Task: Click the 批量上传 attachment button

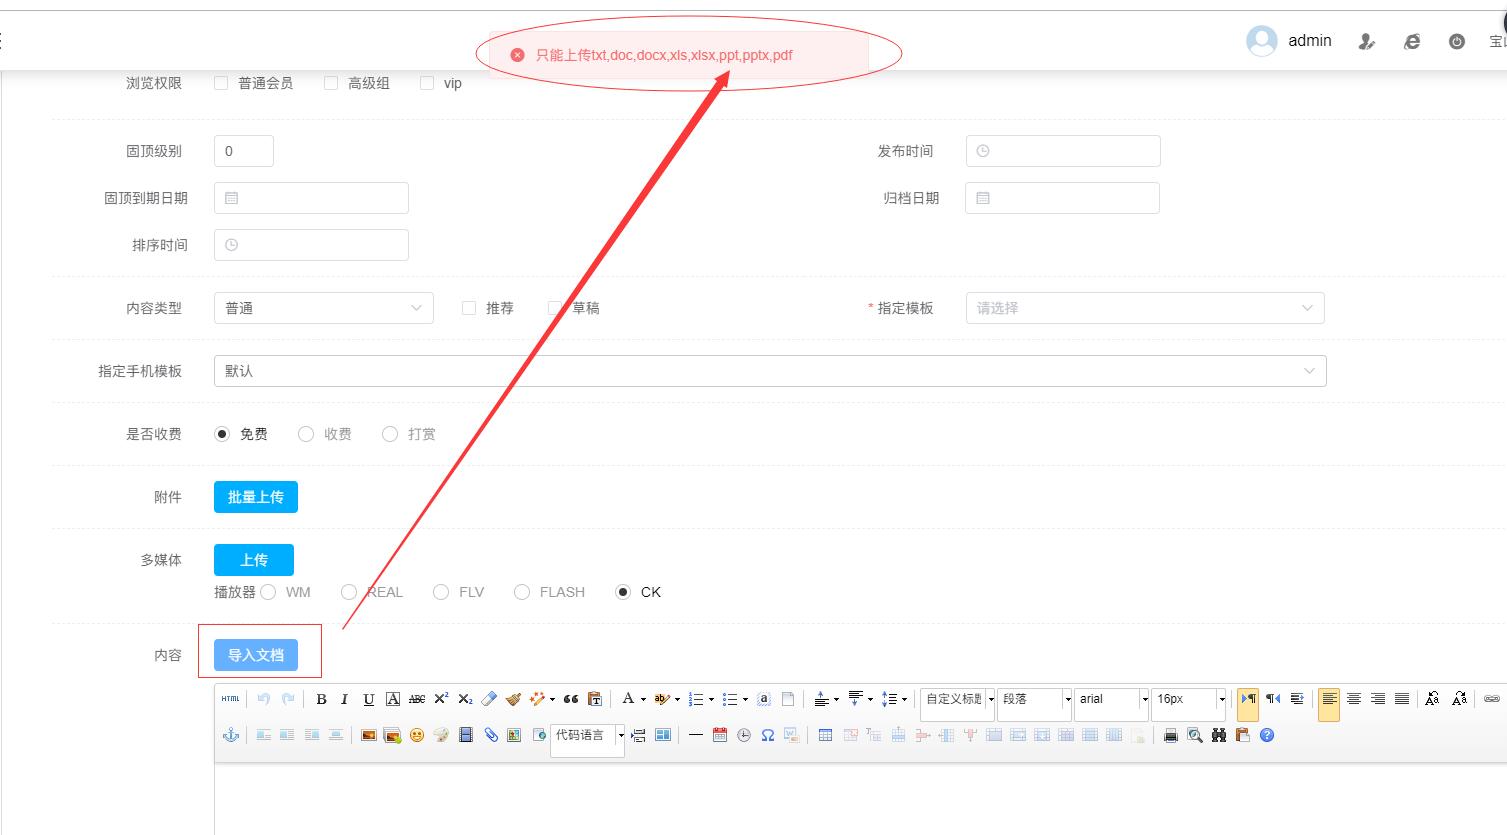Action: [256, 497]
